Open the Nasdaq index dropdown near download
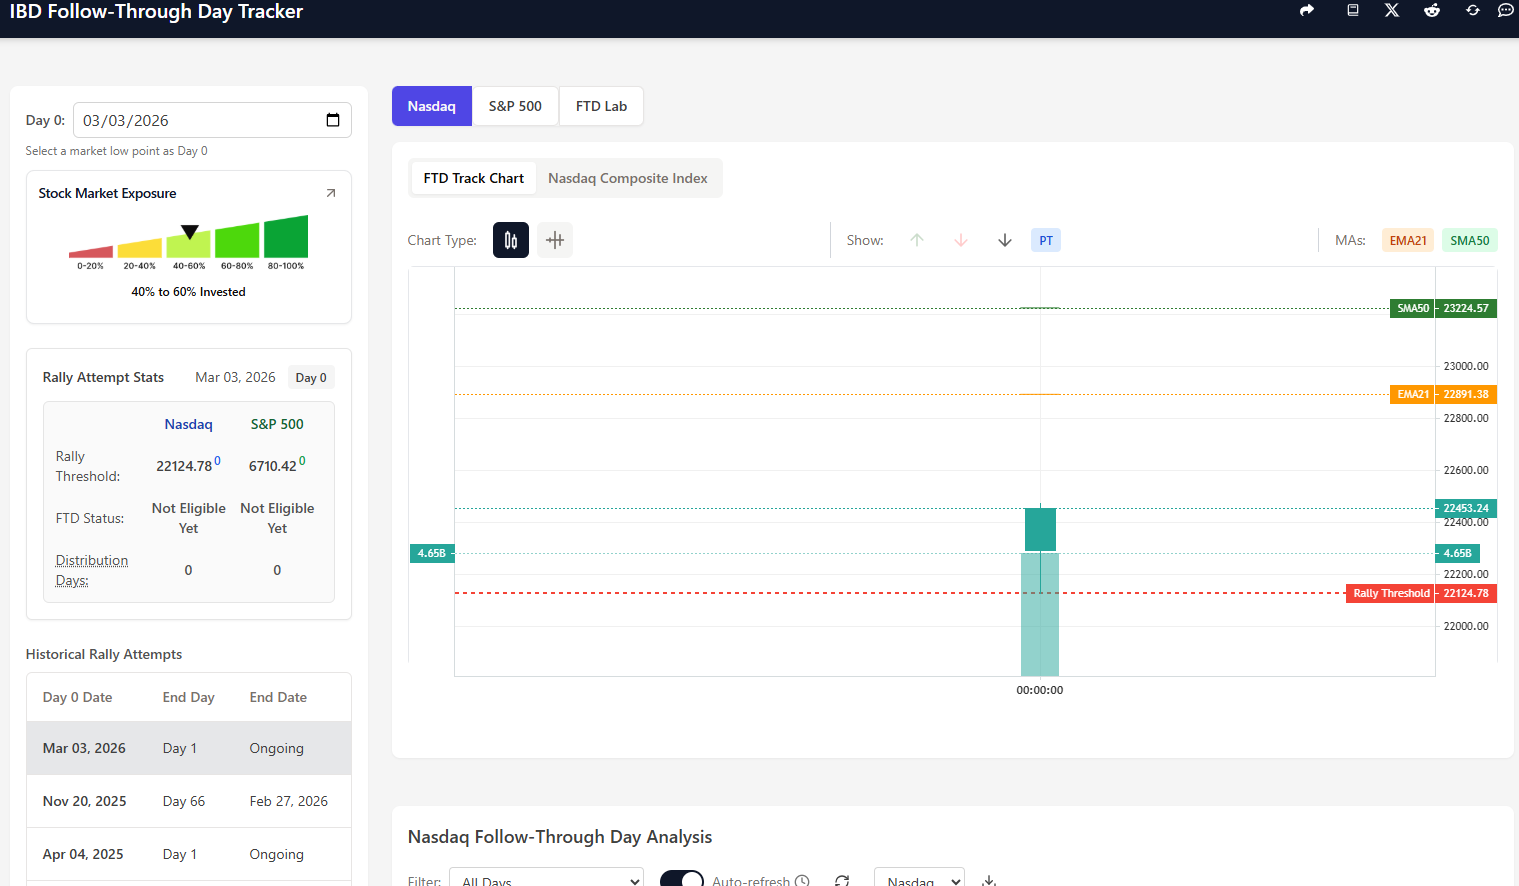 pyautogui.click(x=919, y=879)
